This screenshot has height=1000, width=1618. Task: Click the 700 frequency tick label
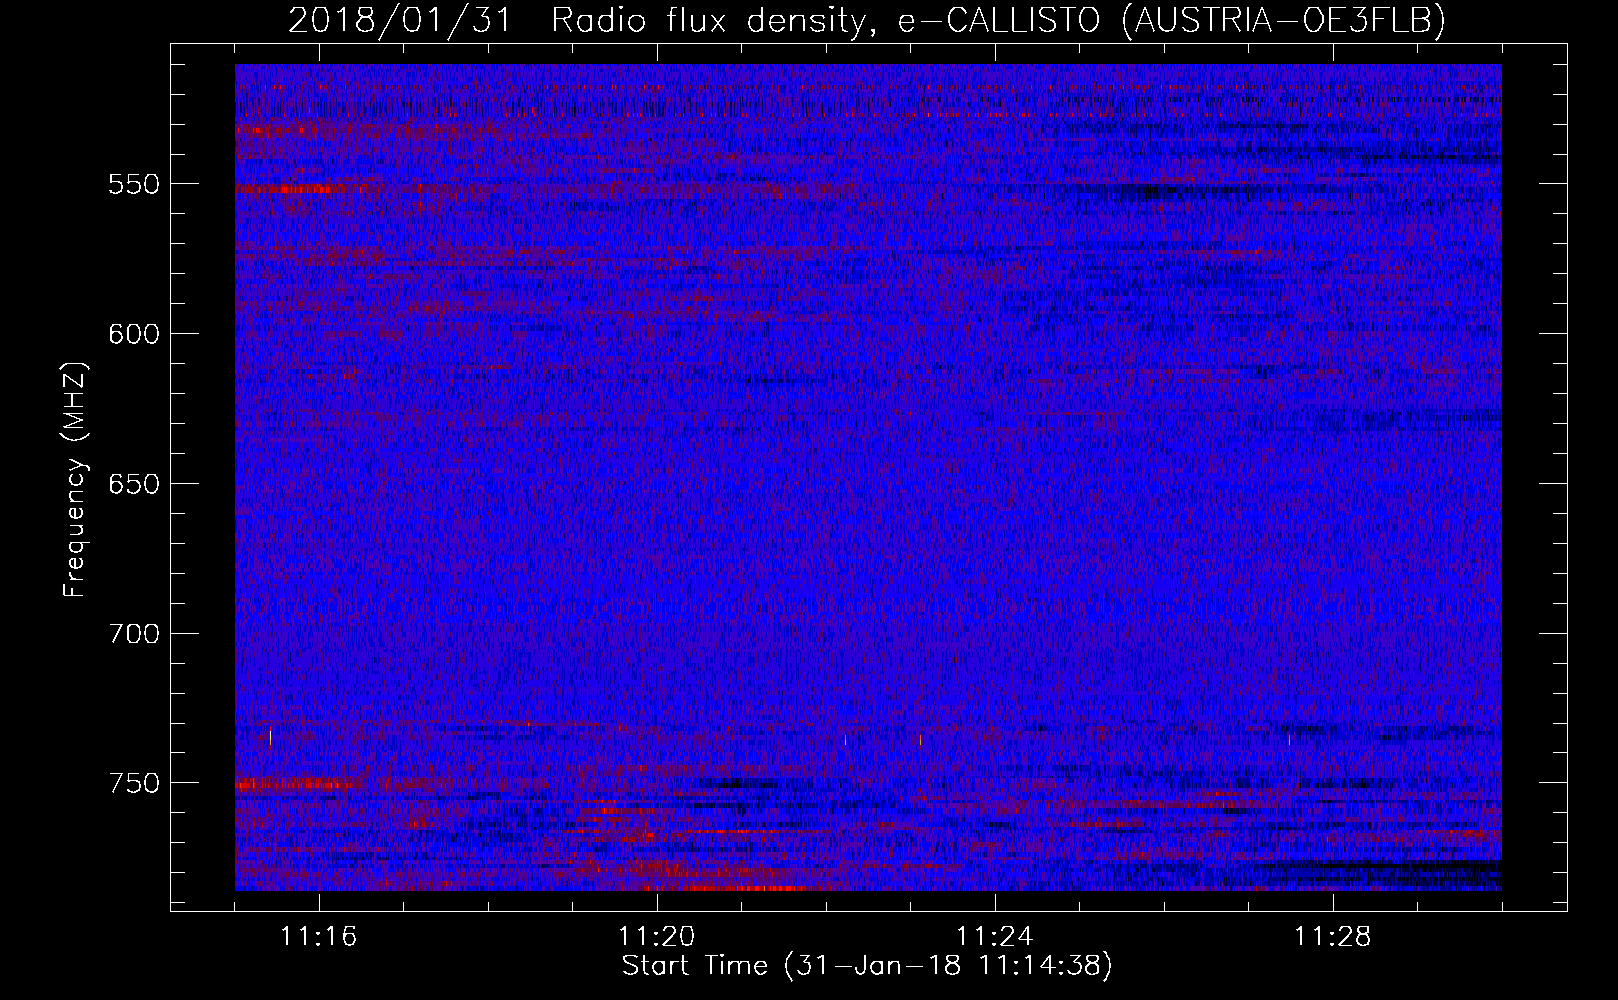point(133,634)
